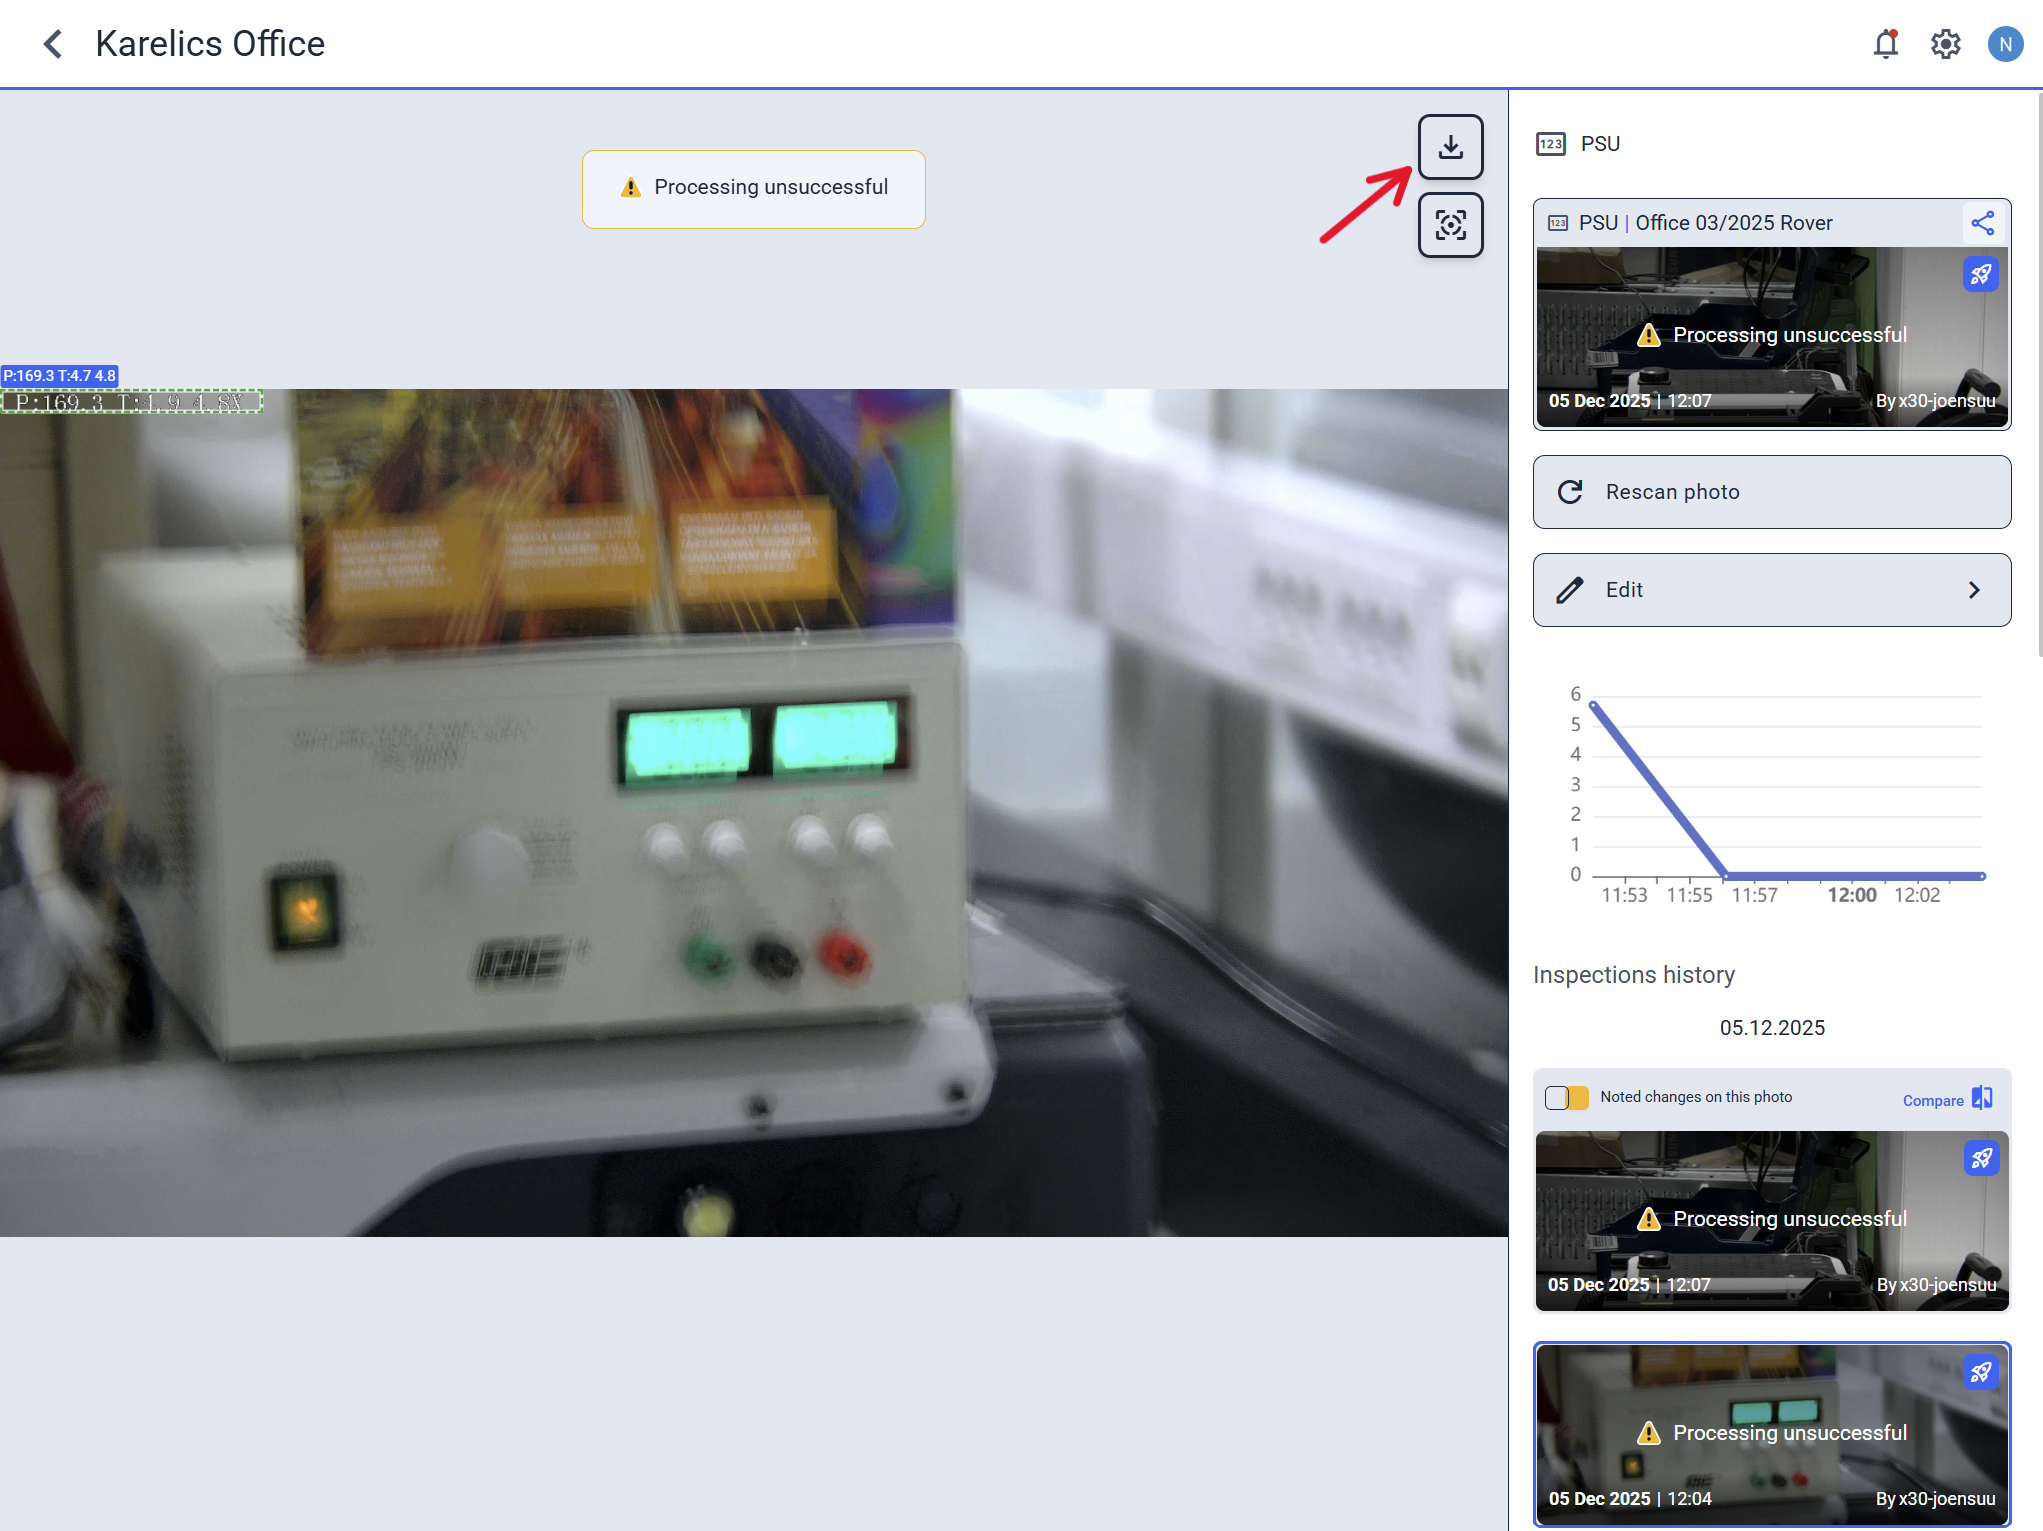Click the share icon on PSU card
This screenshot has width=2043, height=1531.
tap(1982, 223)
